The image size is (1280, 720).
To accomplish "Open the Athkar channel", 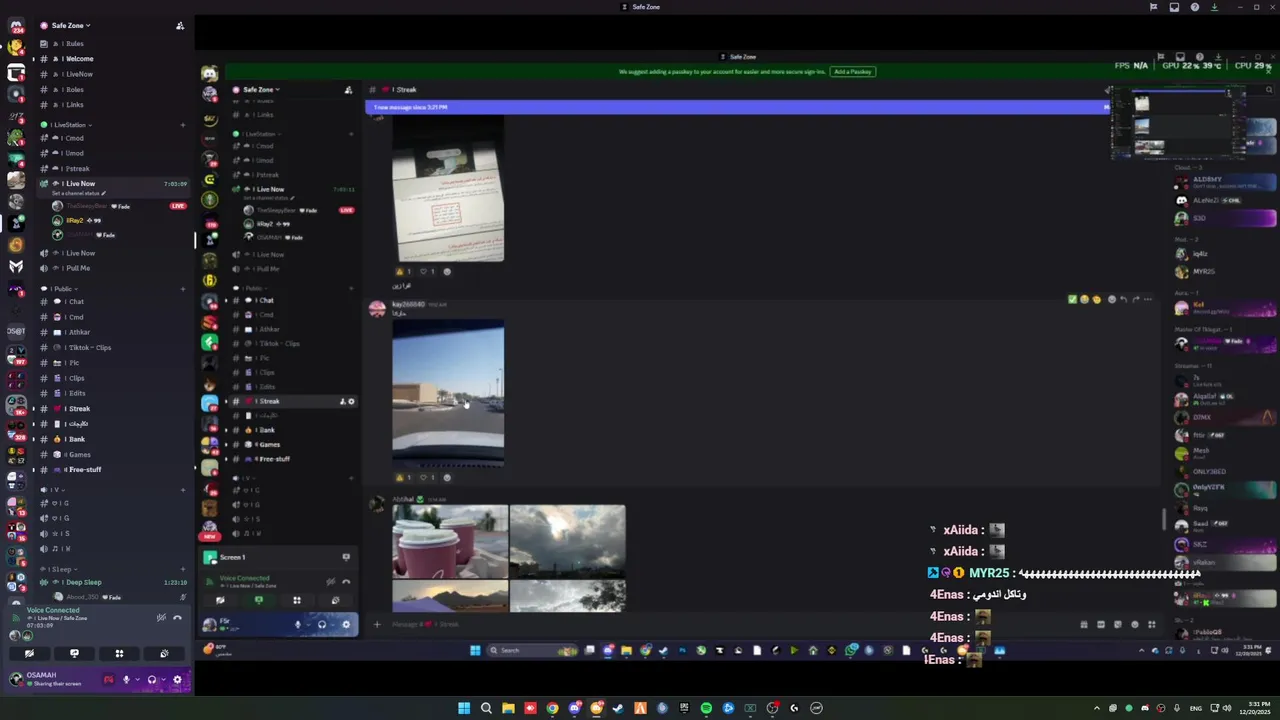I will pyautogui.click(x=112, y=332).
